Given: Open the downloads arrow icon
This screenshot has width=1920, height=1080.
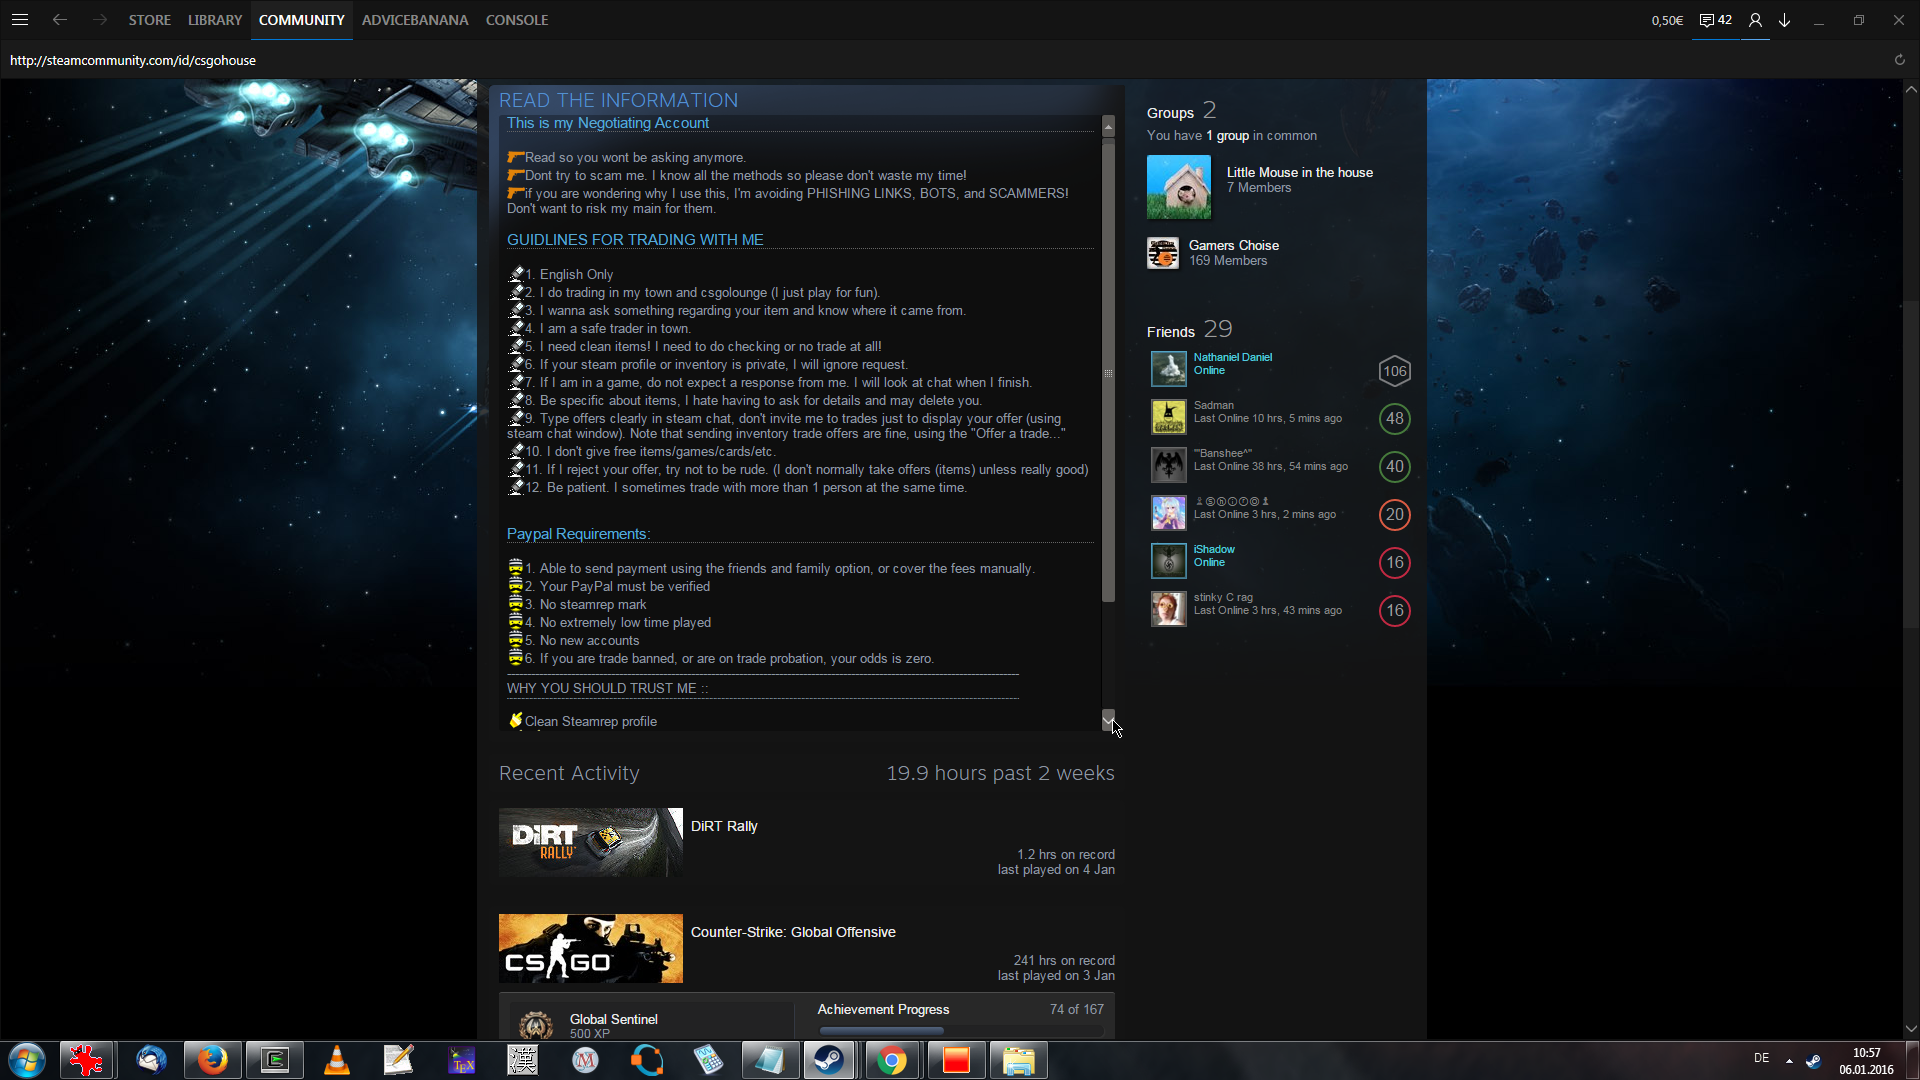Looking at the screenshot, I should 1785,20.
